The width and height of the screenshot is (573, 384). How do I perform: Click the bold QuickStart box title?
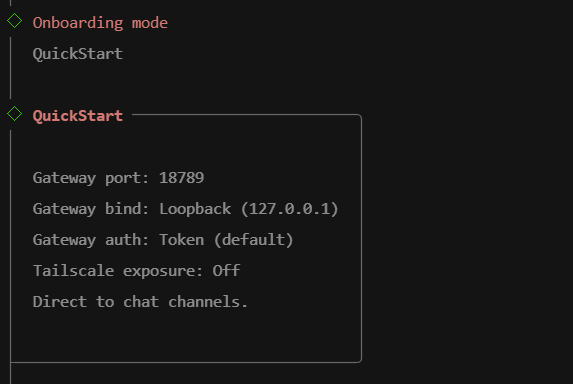click(77, 116)
